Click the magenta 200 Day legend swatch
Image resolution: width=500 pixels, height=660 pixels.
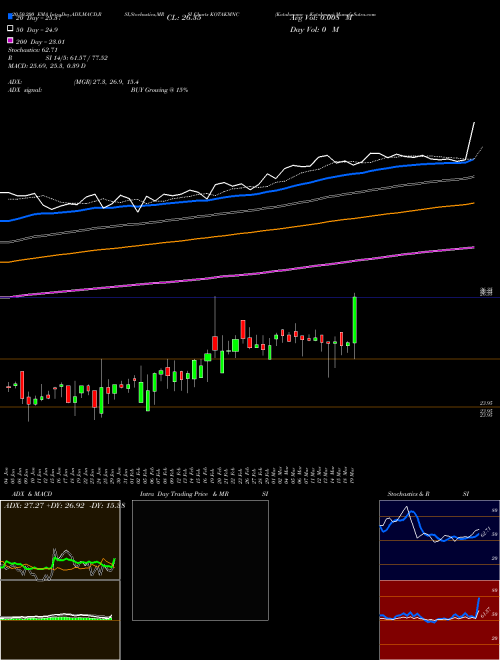click(x=10, y=41)
